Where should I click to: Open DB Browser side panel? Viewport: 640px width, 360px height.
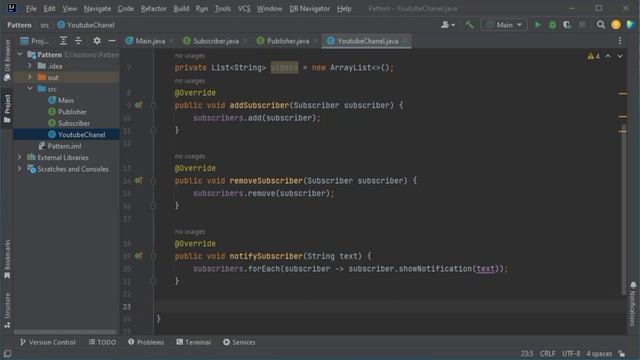tap(7, 60)
